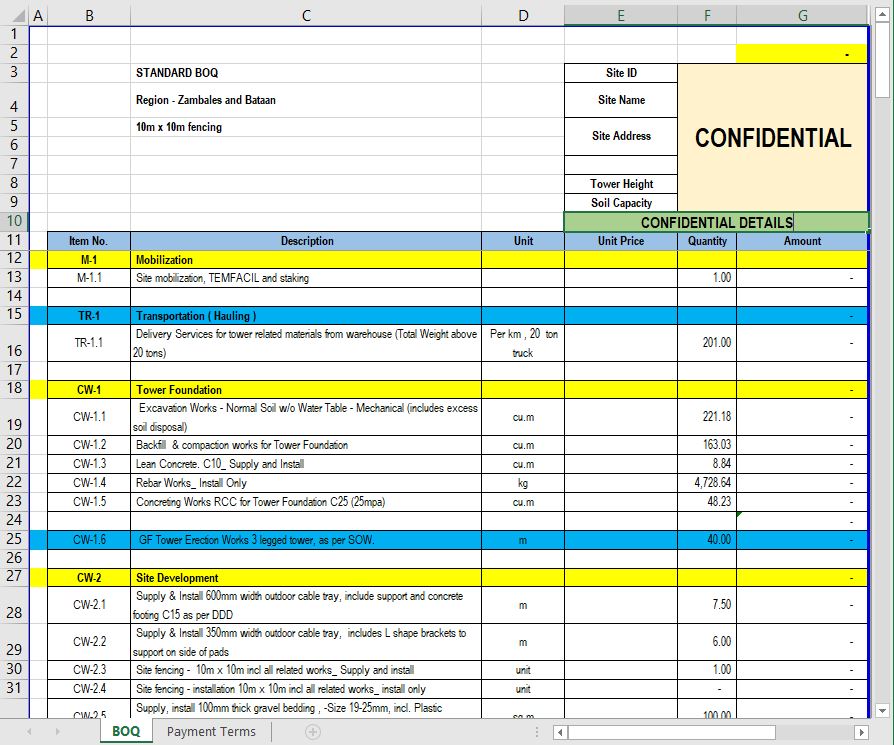Select column C header
The width and height of the screenshot is (894, 745).
[306, 15]
